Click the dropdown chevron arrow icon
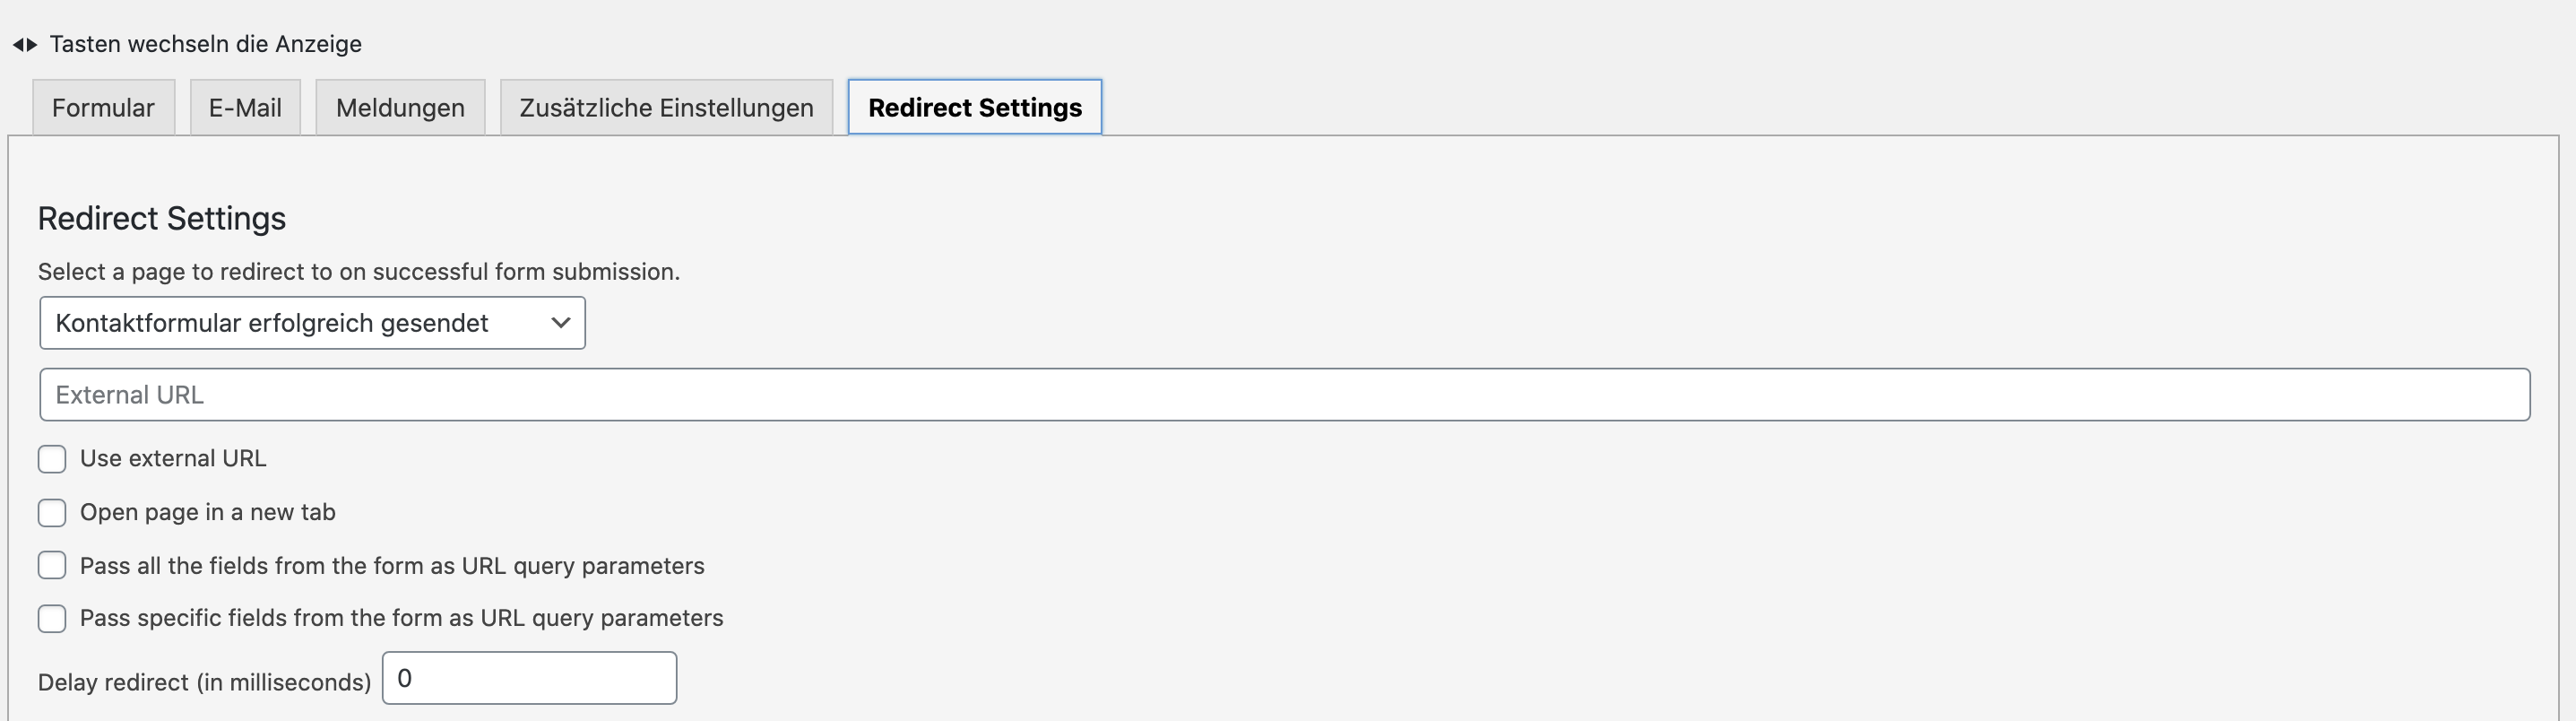The width and height of the screenshot is (2576, 721). tap(560, 323)
